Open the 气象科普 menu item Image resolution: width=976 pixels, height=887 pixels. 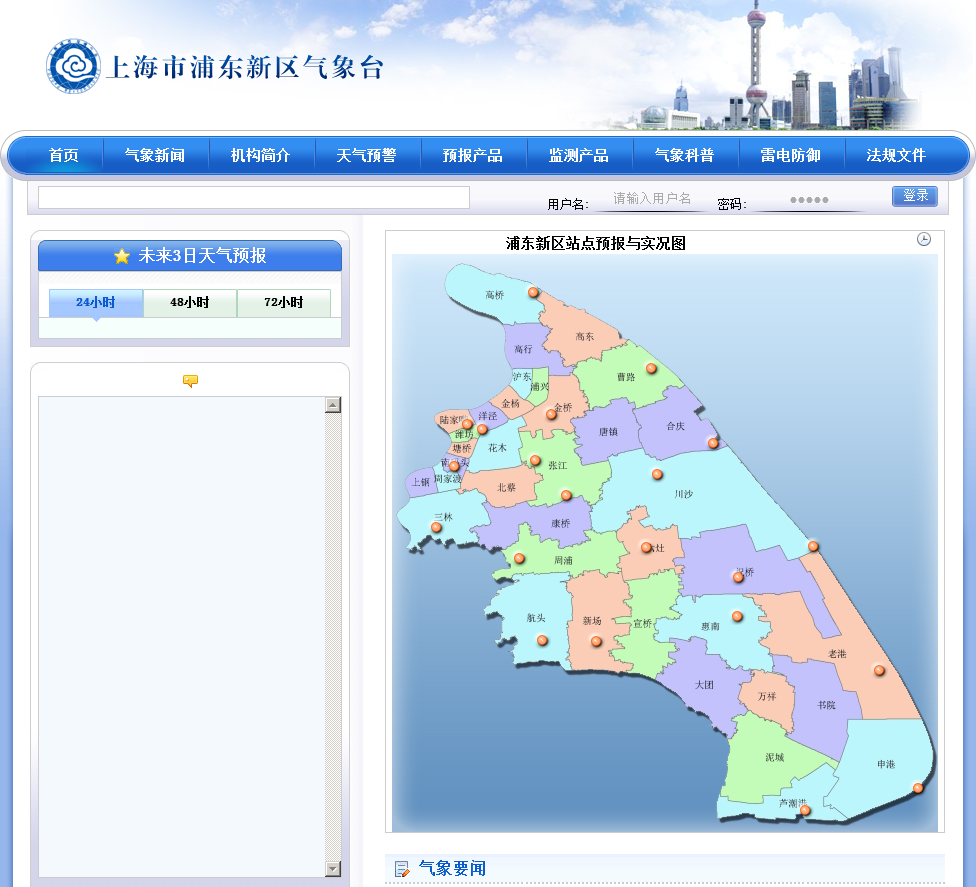click(685, 155)
